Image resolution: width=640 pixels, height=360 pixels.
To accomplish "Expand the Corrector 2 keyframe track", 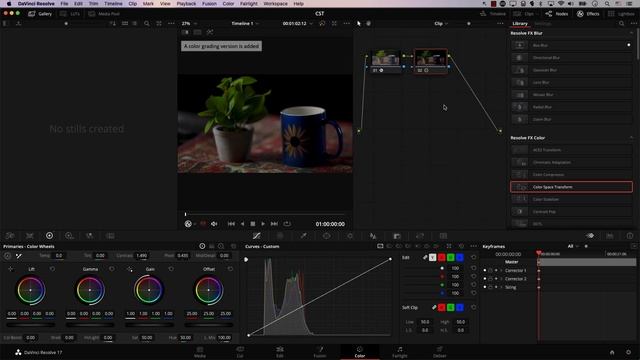I will 501,279.
